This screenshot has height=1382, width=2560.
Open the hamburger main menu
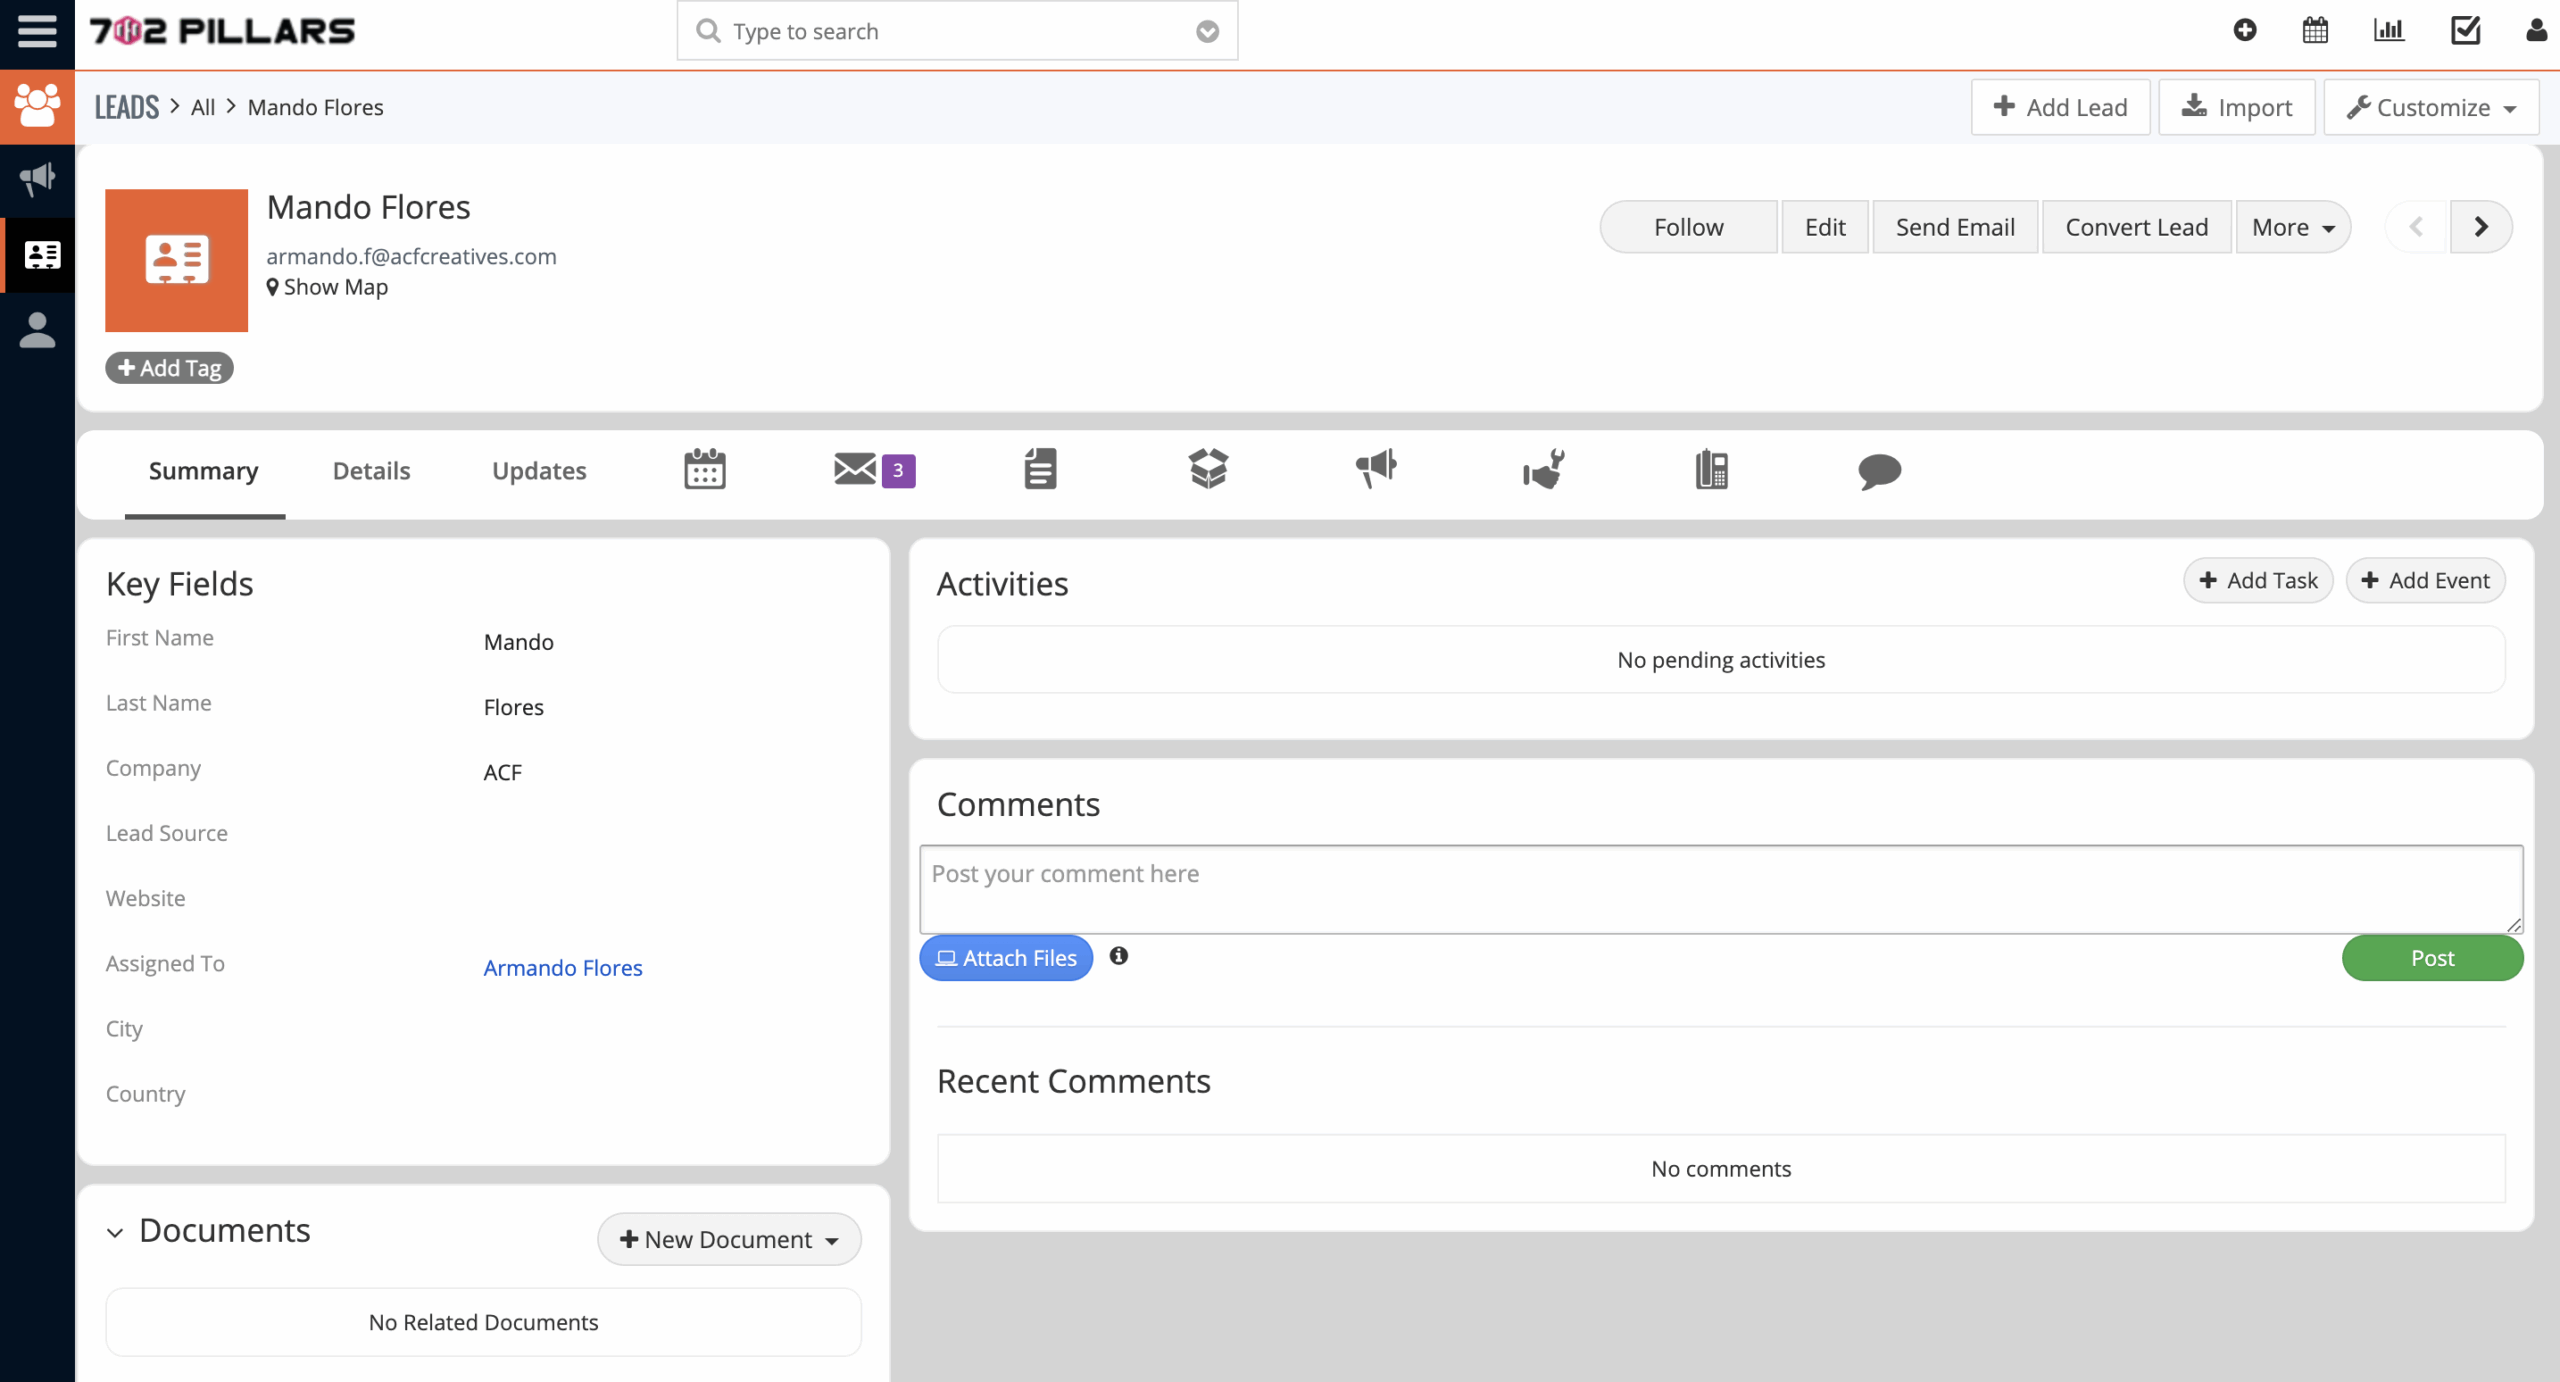[37, 31]
